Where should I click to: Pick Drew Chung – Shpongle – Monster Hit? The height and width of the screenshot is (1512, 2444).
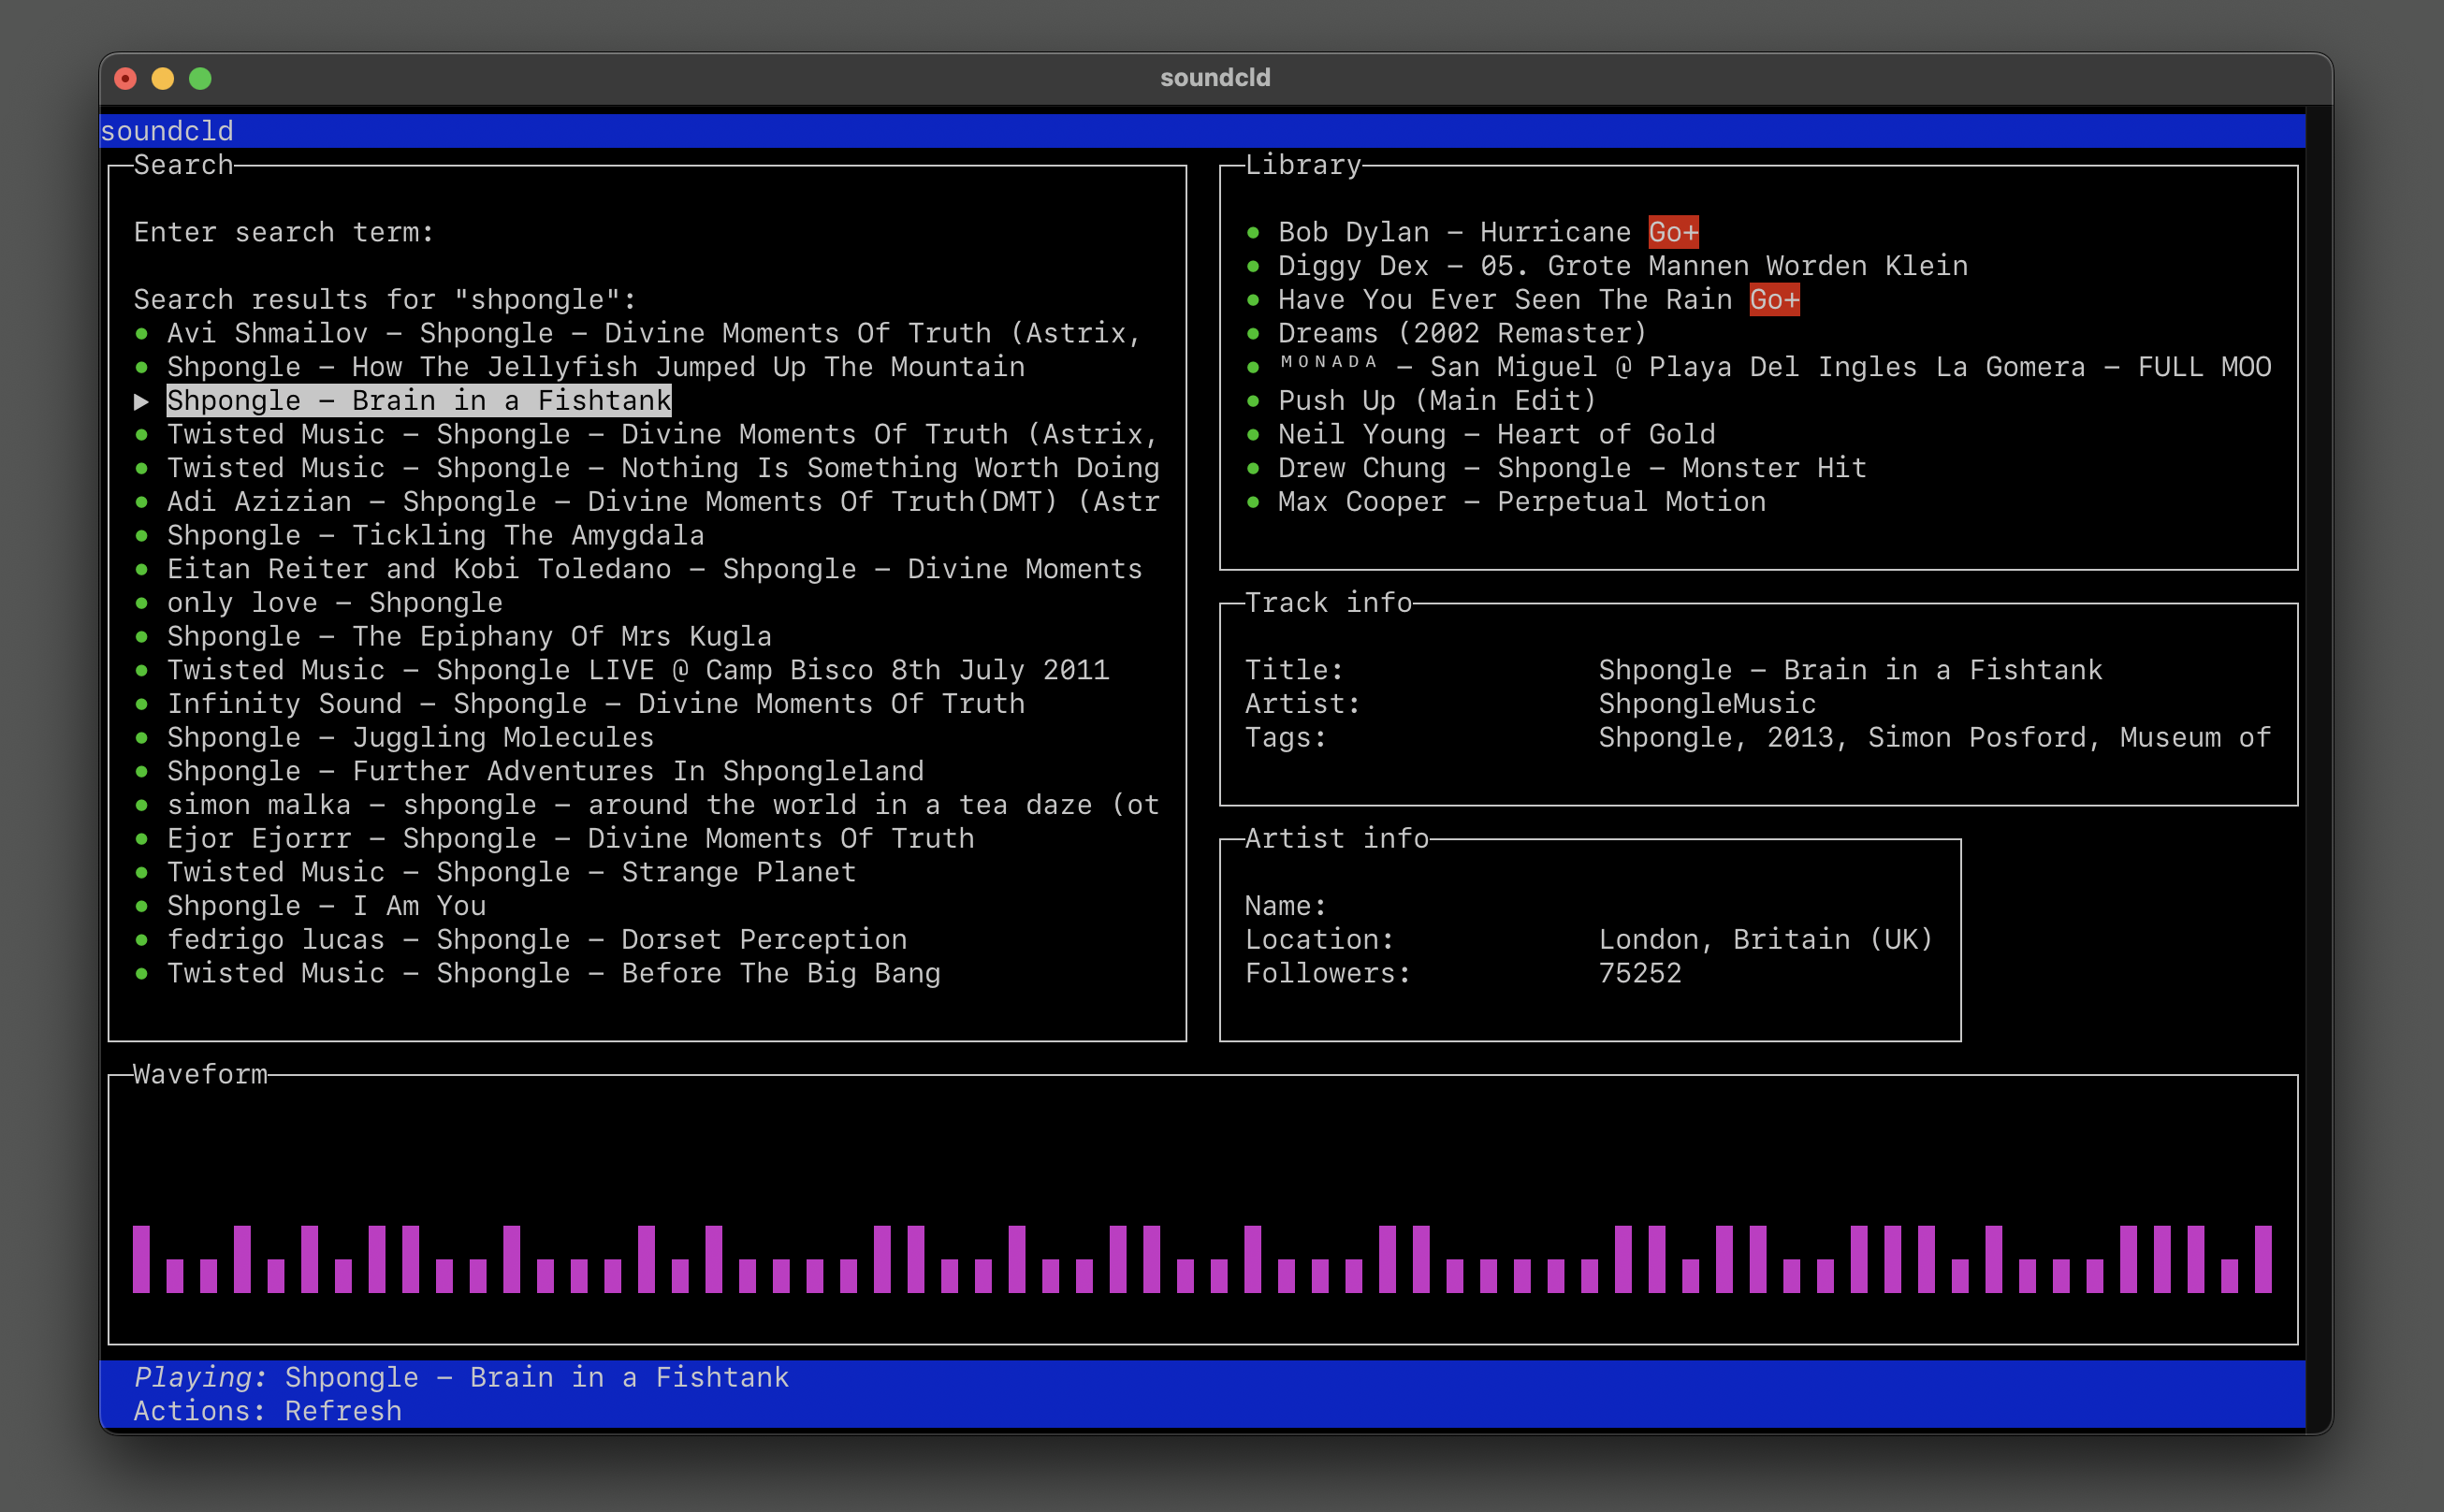tap(1571, 468)
